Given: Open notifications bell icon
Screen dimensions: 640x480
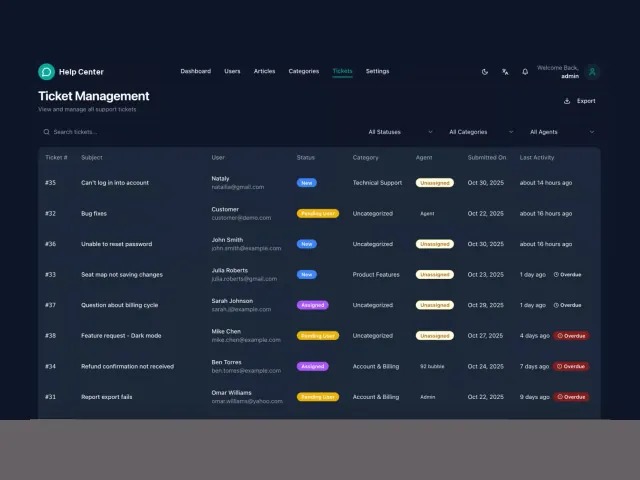Looking at the screenshot, I should pyautogui.click(x=525, y=72).
